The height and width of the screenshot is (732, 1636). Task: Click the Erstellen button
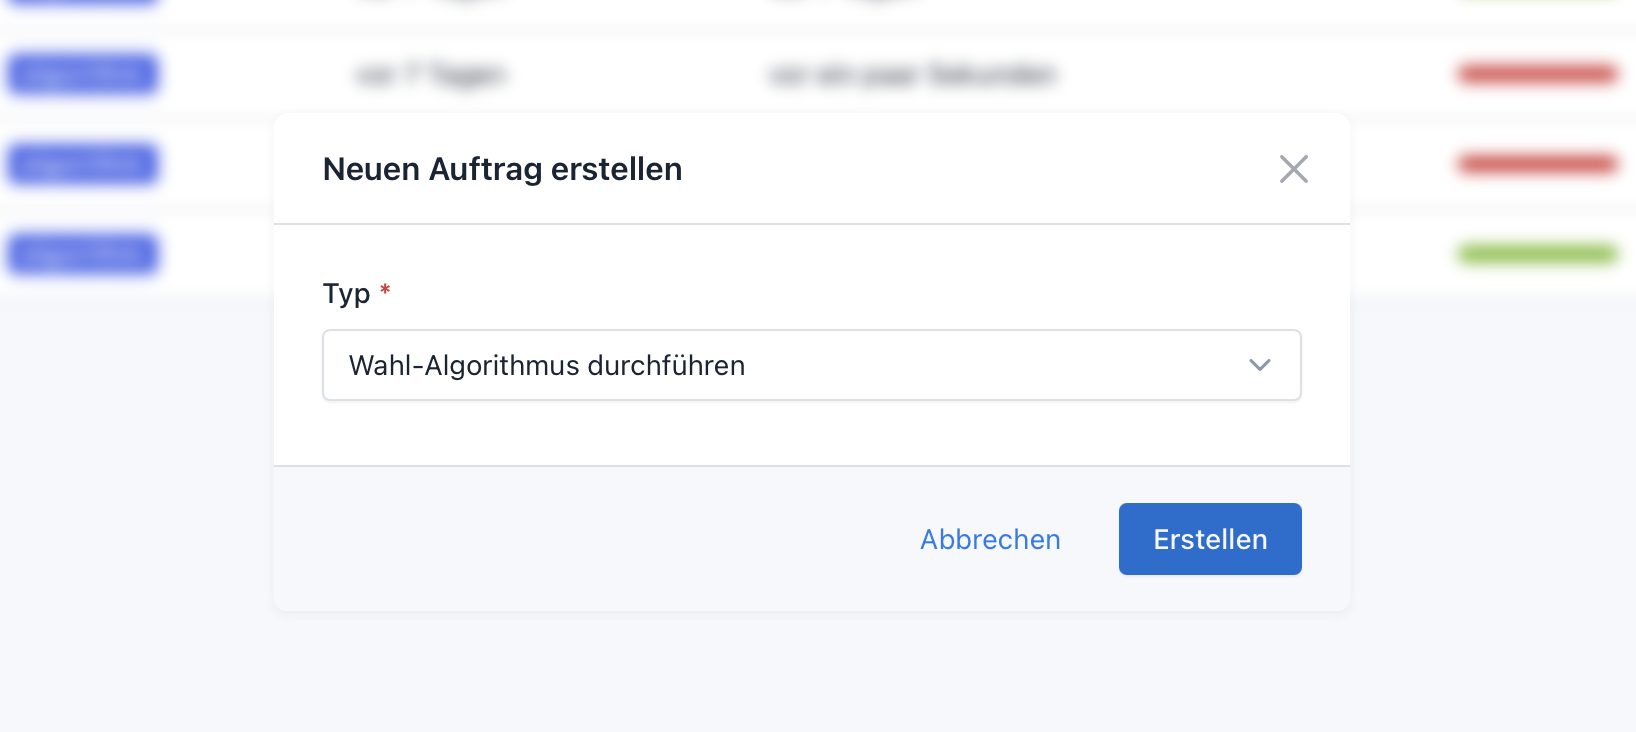[1210, 539]
